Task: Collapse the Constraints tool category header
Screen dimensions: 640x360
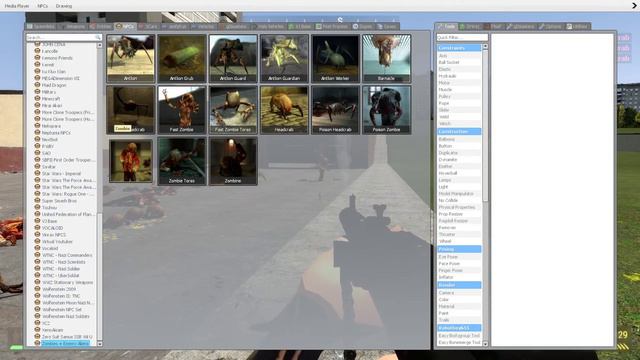Action: tap(459, 48)
